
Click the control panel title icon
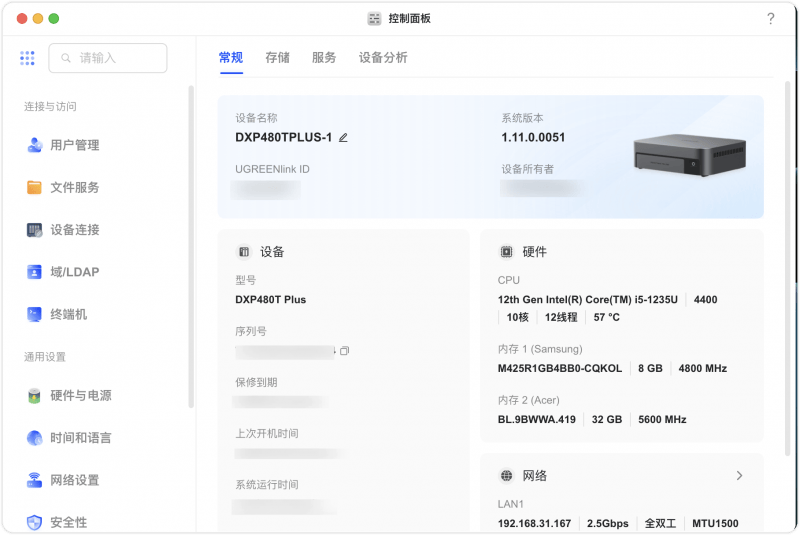click(x=374, y=19)
